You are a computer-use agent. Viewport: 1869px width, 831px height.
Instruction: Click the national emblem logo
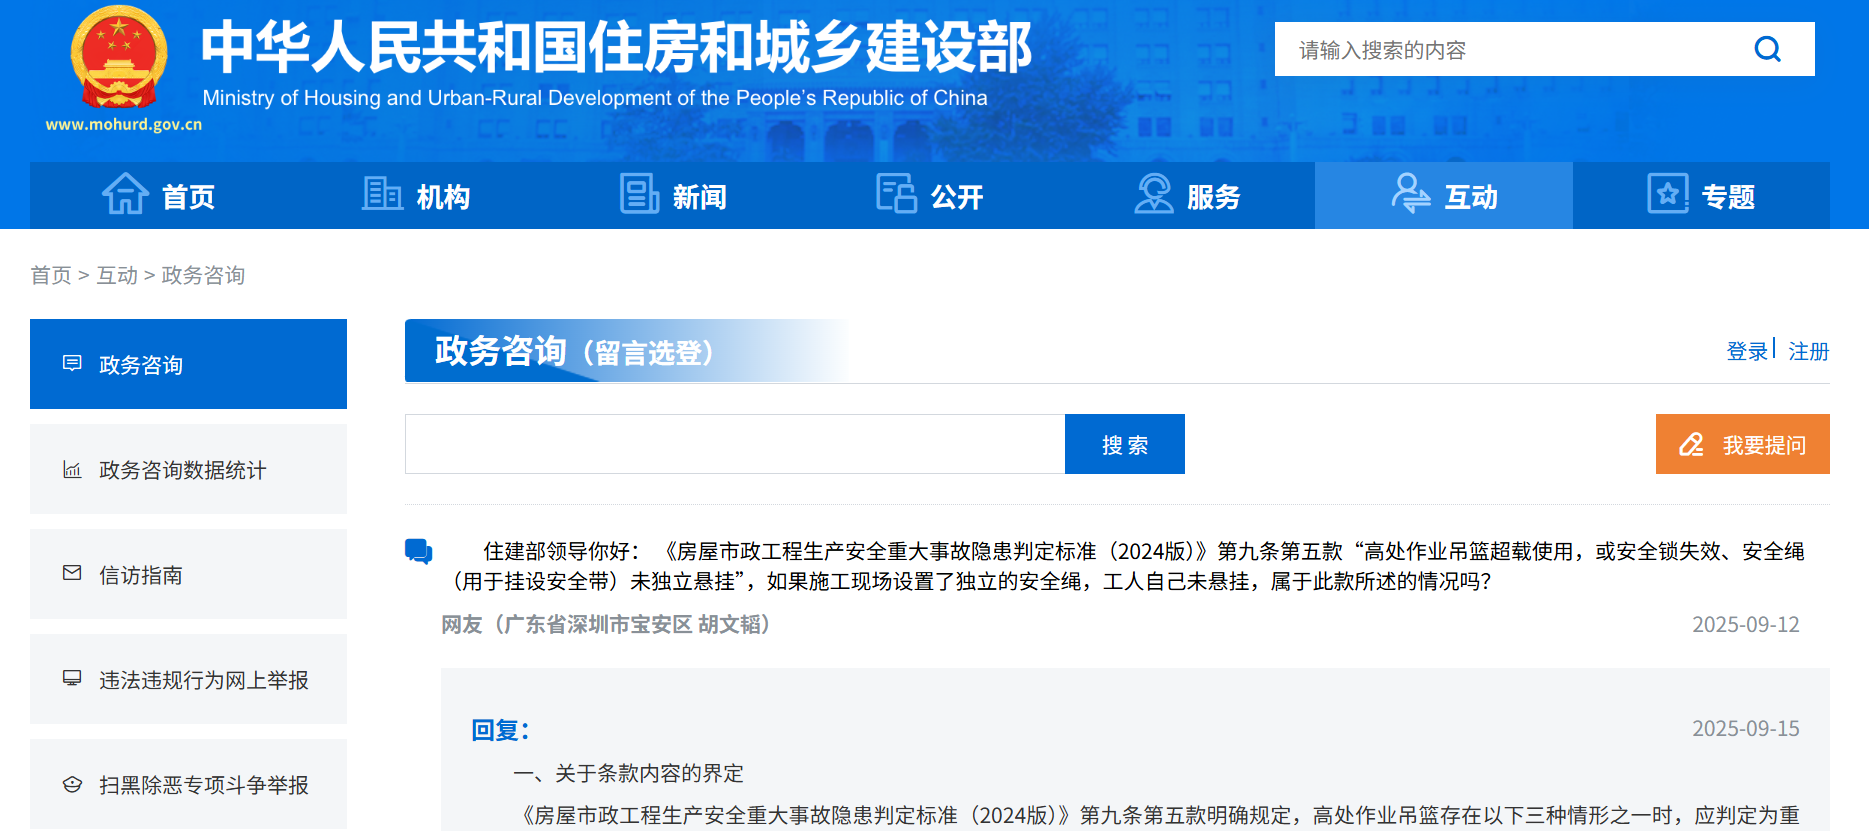(119, 60)
